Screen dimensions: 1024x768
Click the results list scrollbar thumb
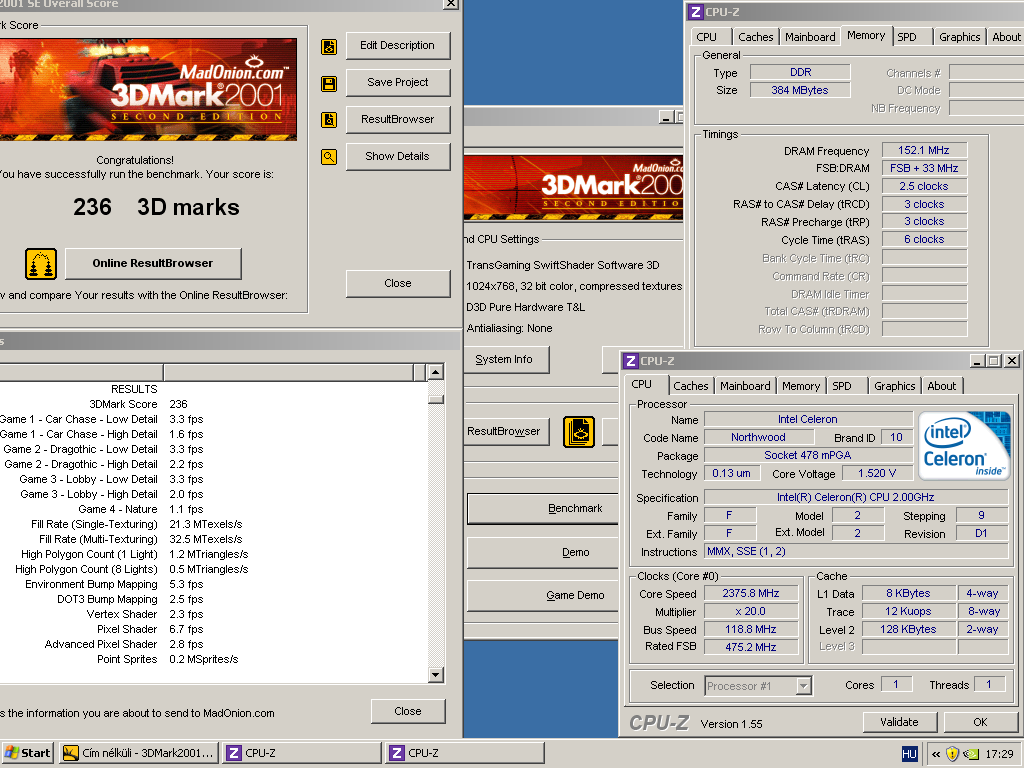(436, 399)
